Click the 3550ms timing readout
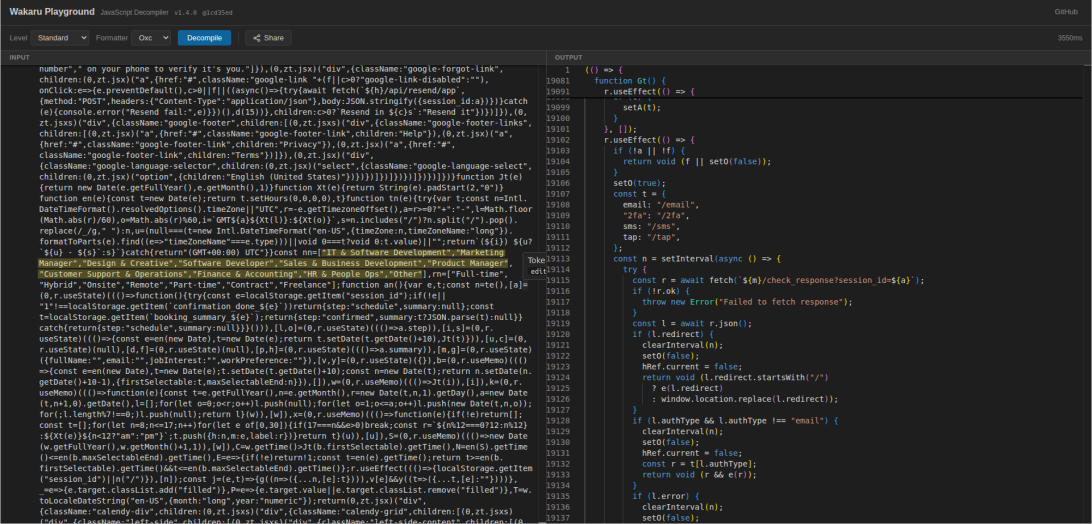This screenshot has height=524, width=1092. click(1069, 38)
